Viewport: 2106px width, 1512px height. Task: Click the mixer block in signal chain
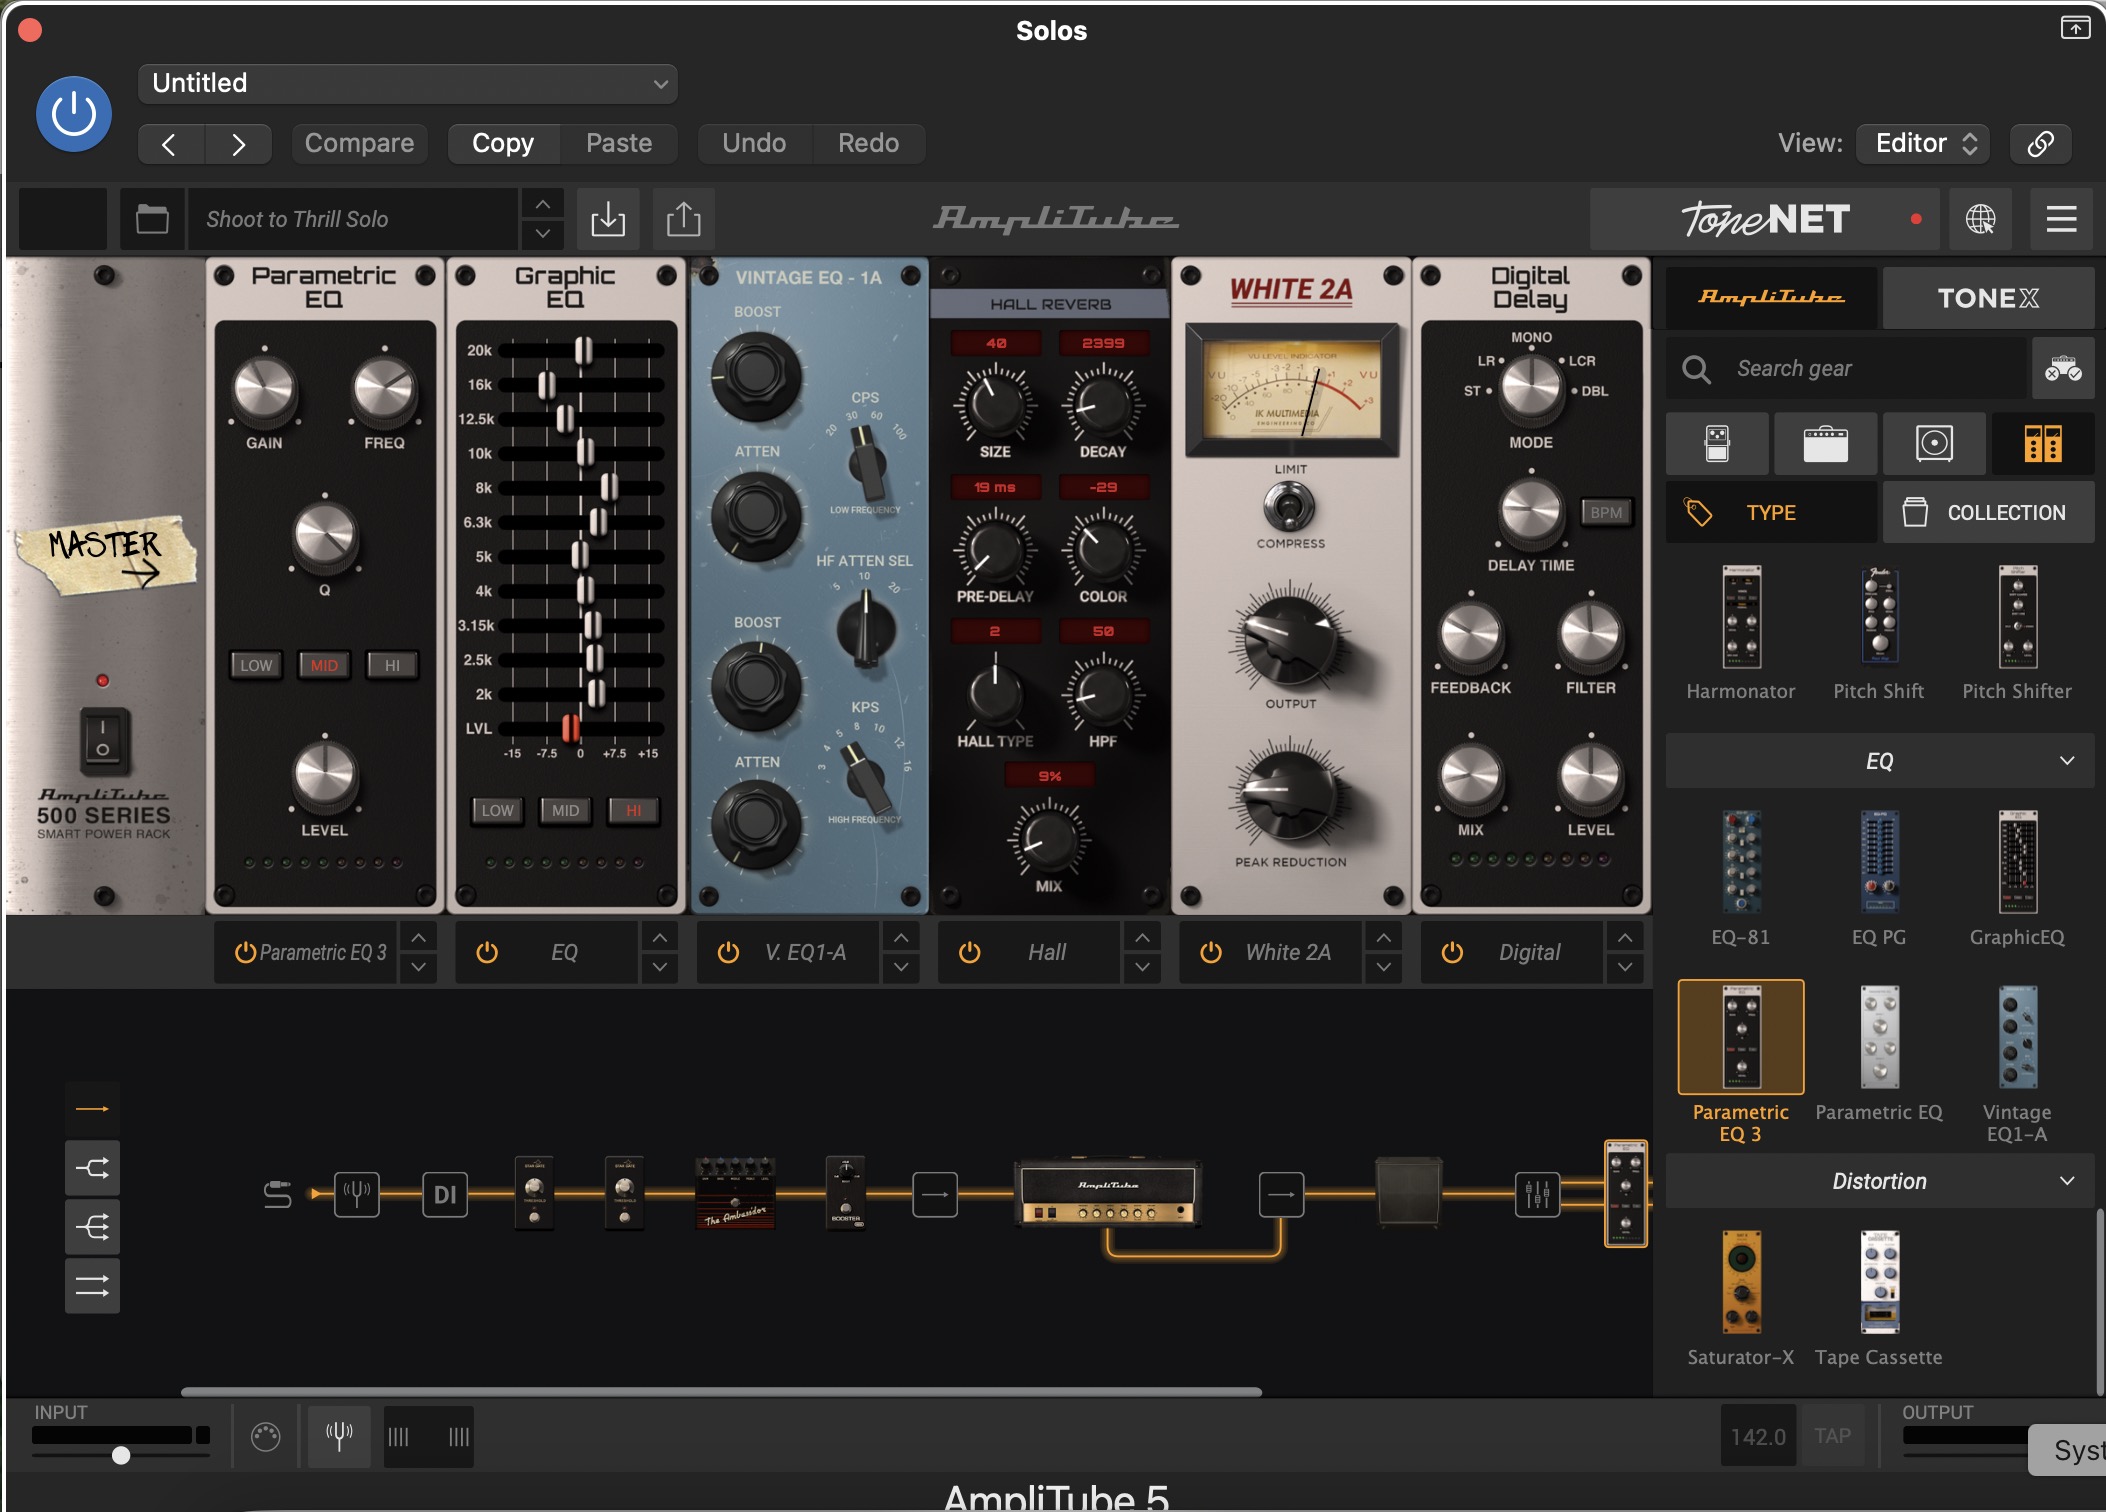(x=1537, y=1194)
